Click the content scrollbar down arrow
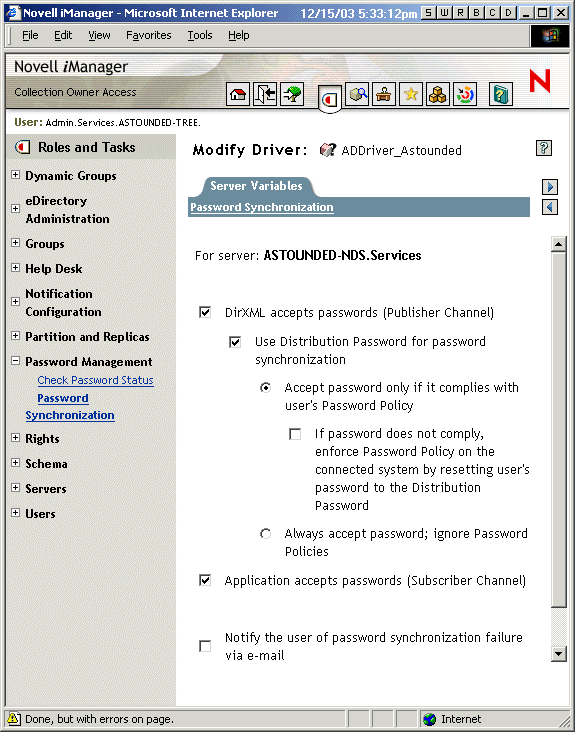This screenshot has width=575, height=732. (558, 654)
